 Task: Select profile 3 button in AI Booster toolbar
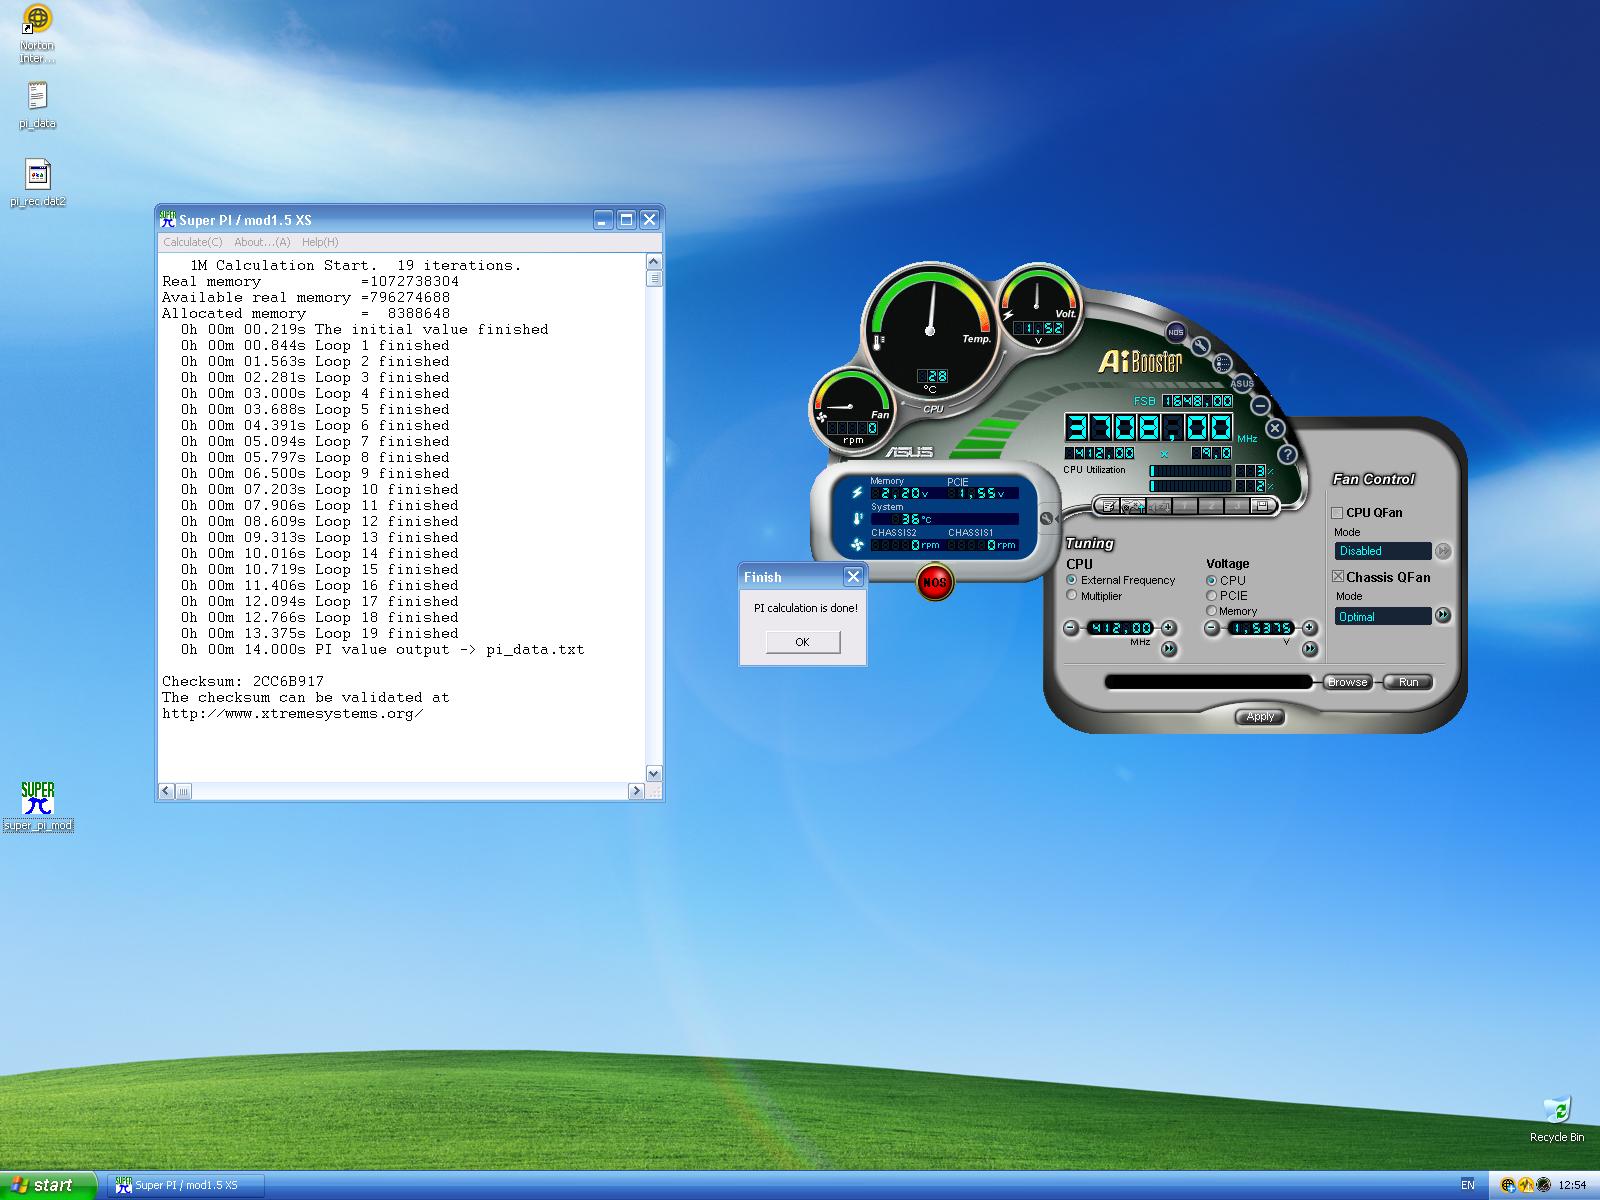pyautogui.click(x=1237, y=506)
